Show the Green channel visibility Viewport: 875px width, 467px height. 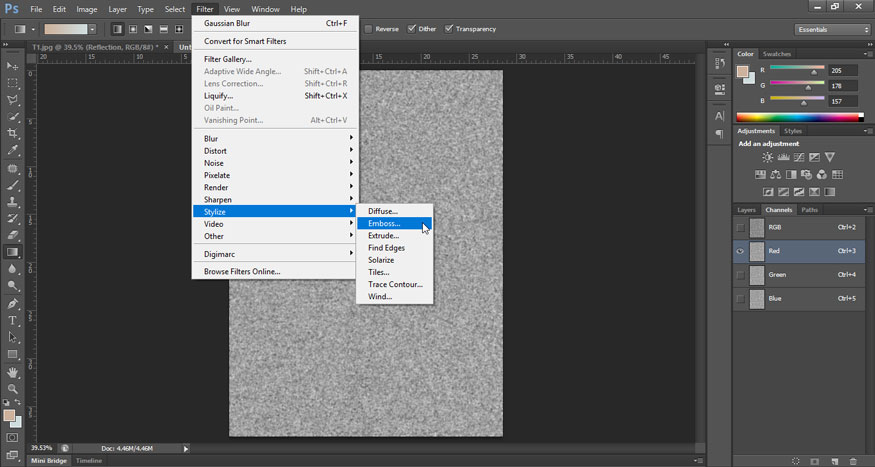click(740, 275)
